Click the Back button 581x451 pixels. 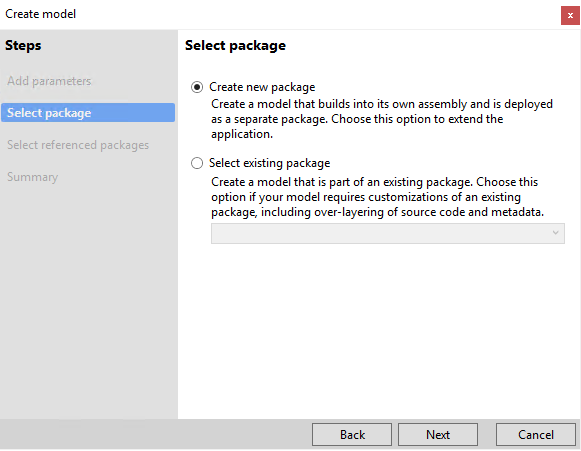point(352,435)
